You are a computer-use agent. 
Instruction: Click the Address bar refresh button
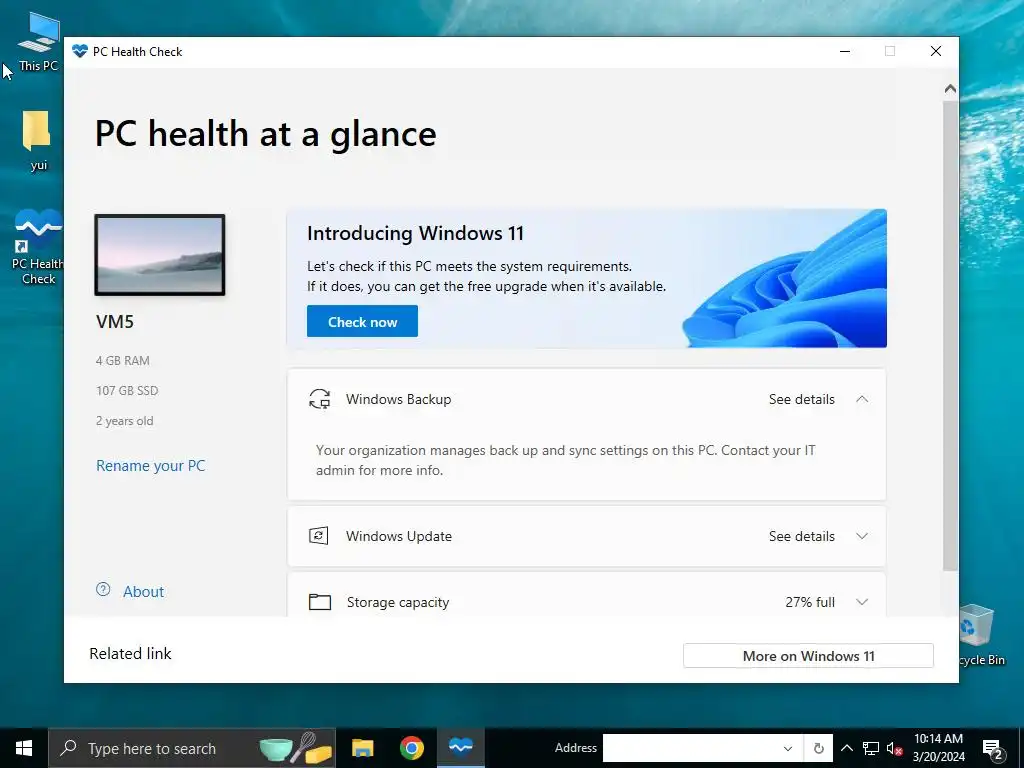(x=818, y=748)
